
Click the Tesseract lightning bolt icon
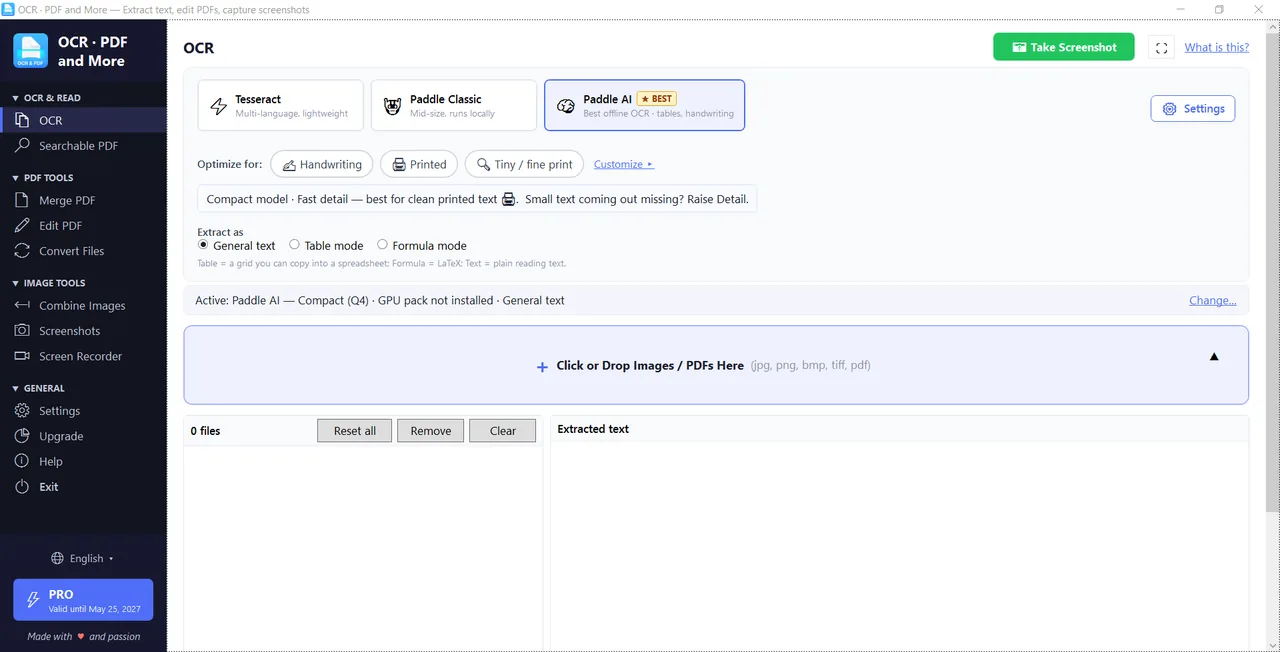218,106
